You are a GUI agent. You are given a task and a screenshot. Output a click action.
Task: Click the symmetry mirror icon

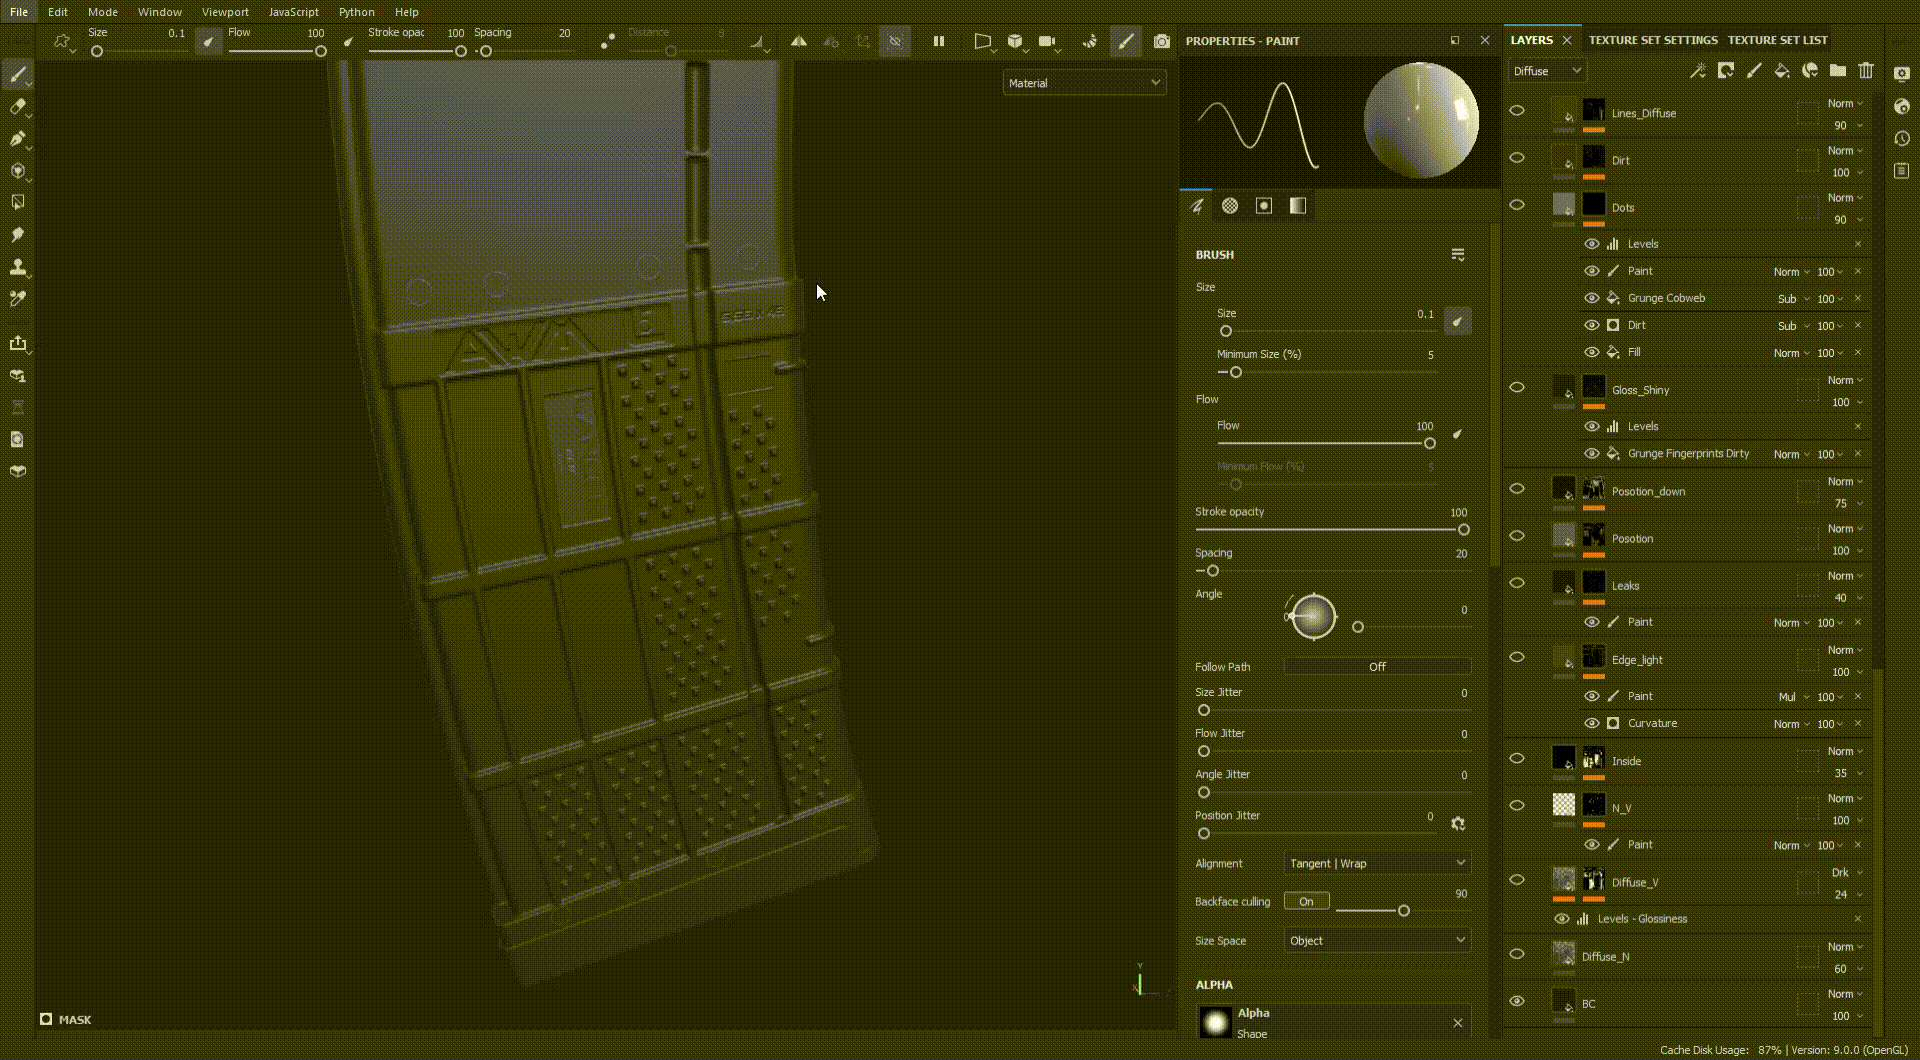pos(798,42)
